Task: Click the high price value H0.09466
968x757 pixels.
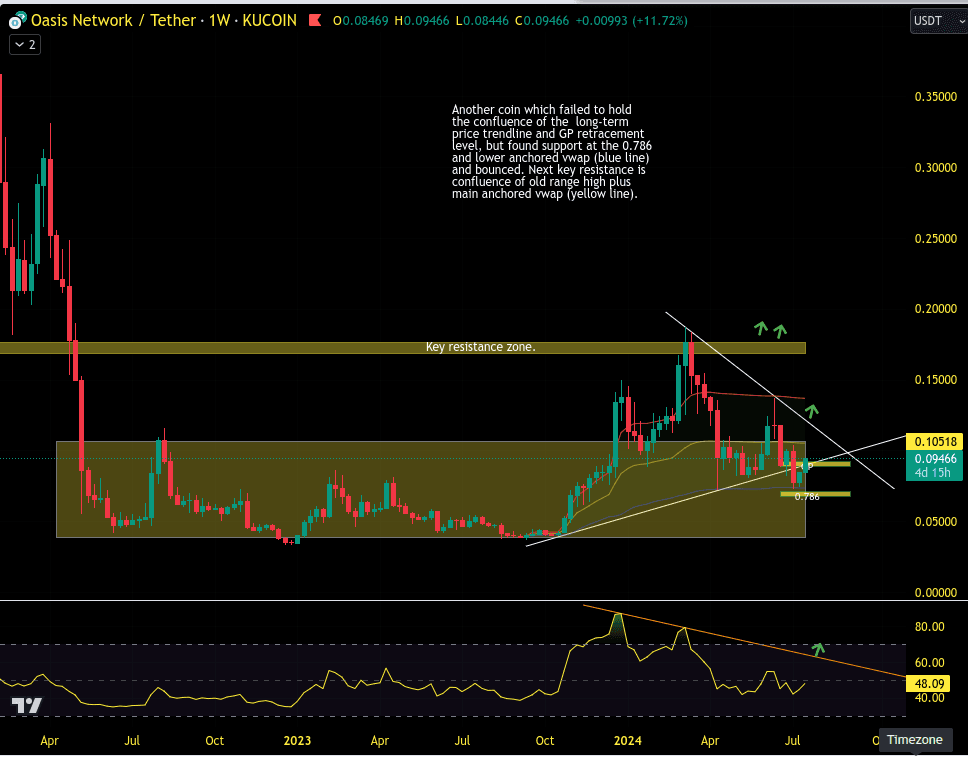Action: (x=422, y=21)
